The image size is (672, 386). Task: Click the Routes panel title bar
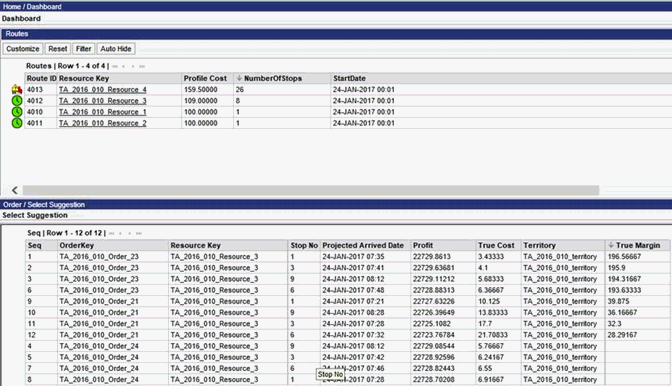(x=336, y=34)
